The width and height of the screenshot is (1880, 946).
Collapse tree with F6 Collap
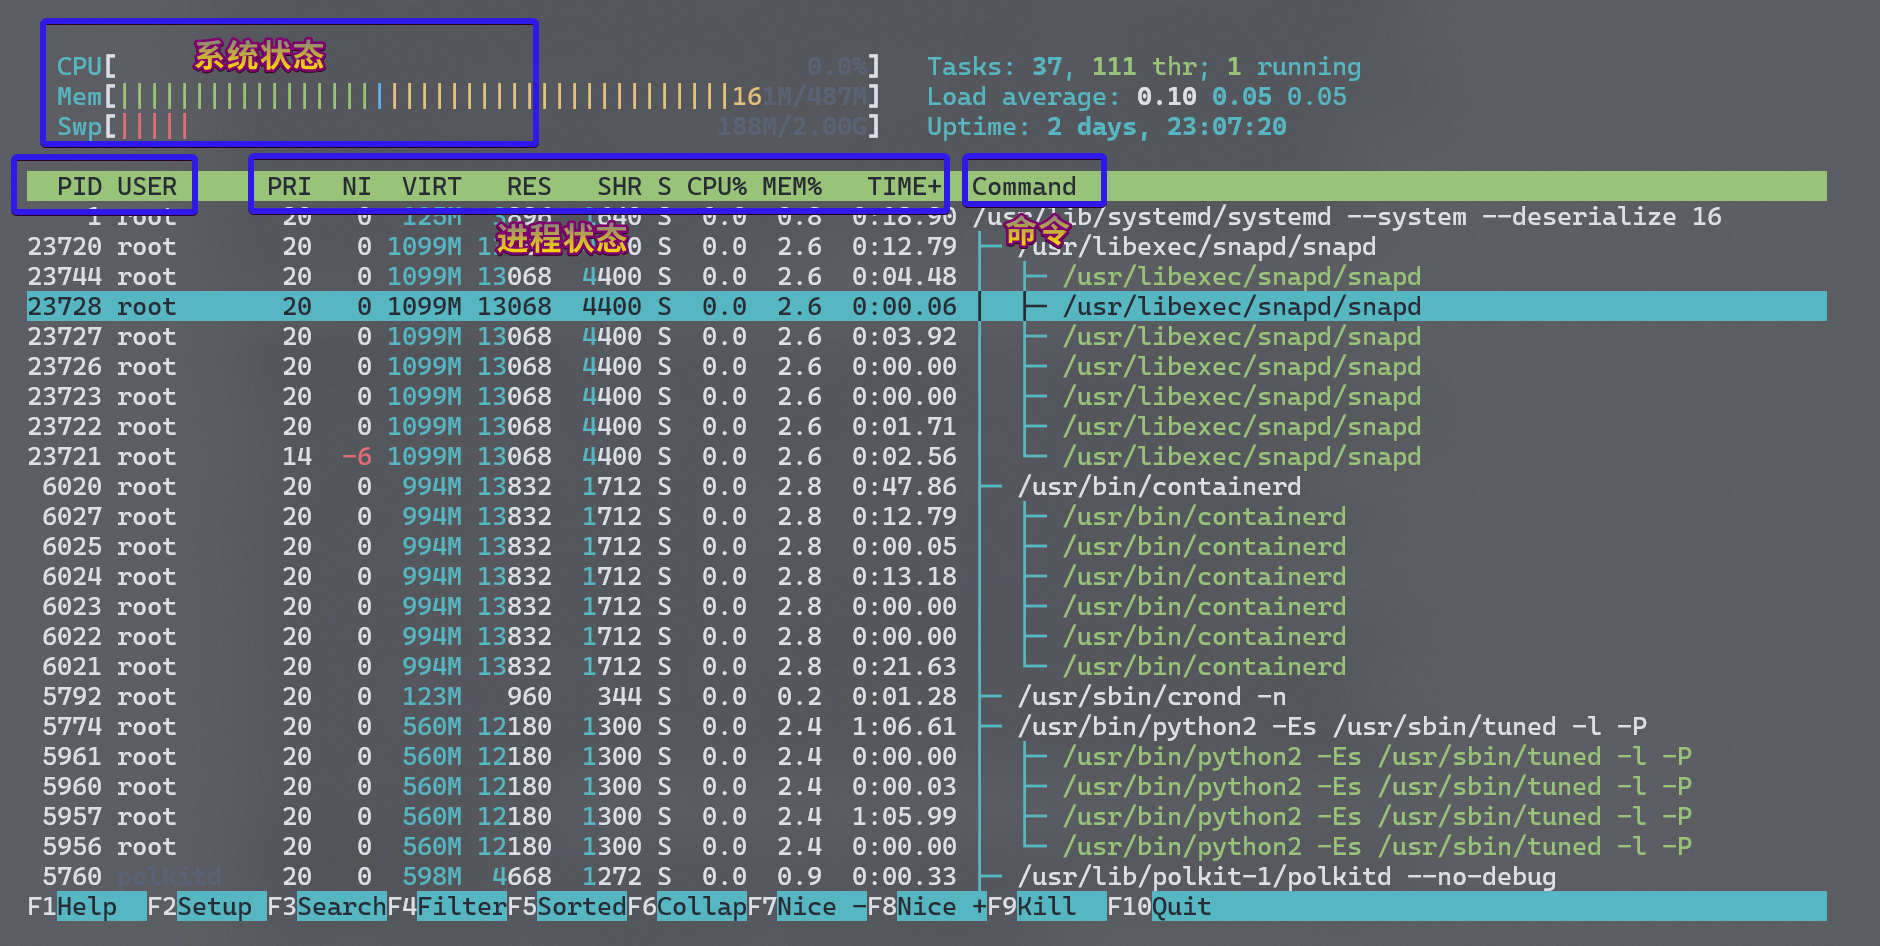coord(701,907)
